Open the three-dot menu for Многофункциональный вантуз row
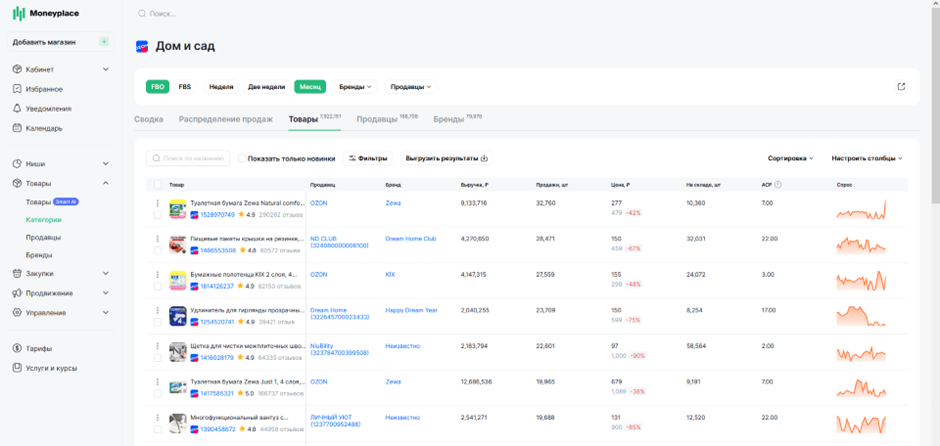The width and height of the screenshot is (940, 446). pyautogui.click(x=158, y=417)
